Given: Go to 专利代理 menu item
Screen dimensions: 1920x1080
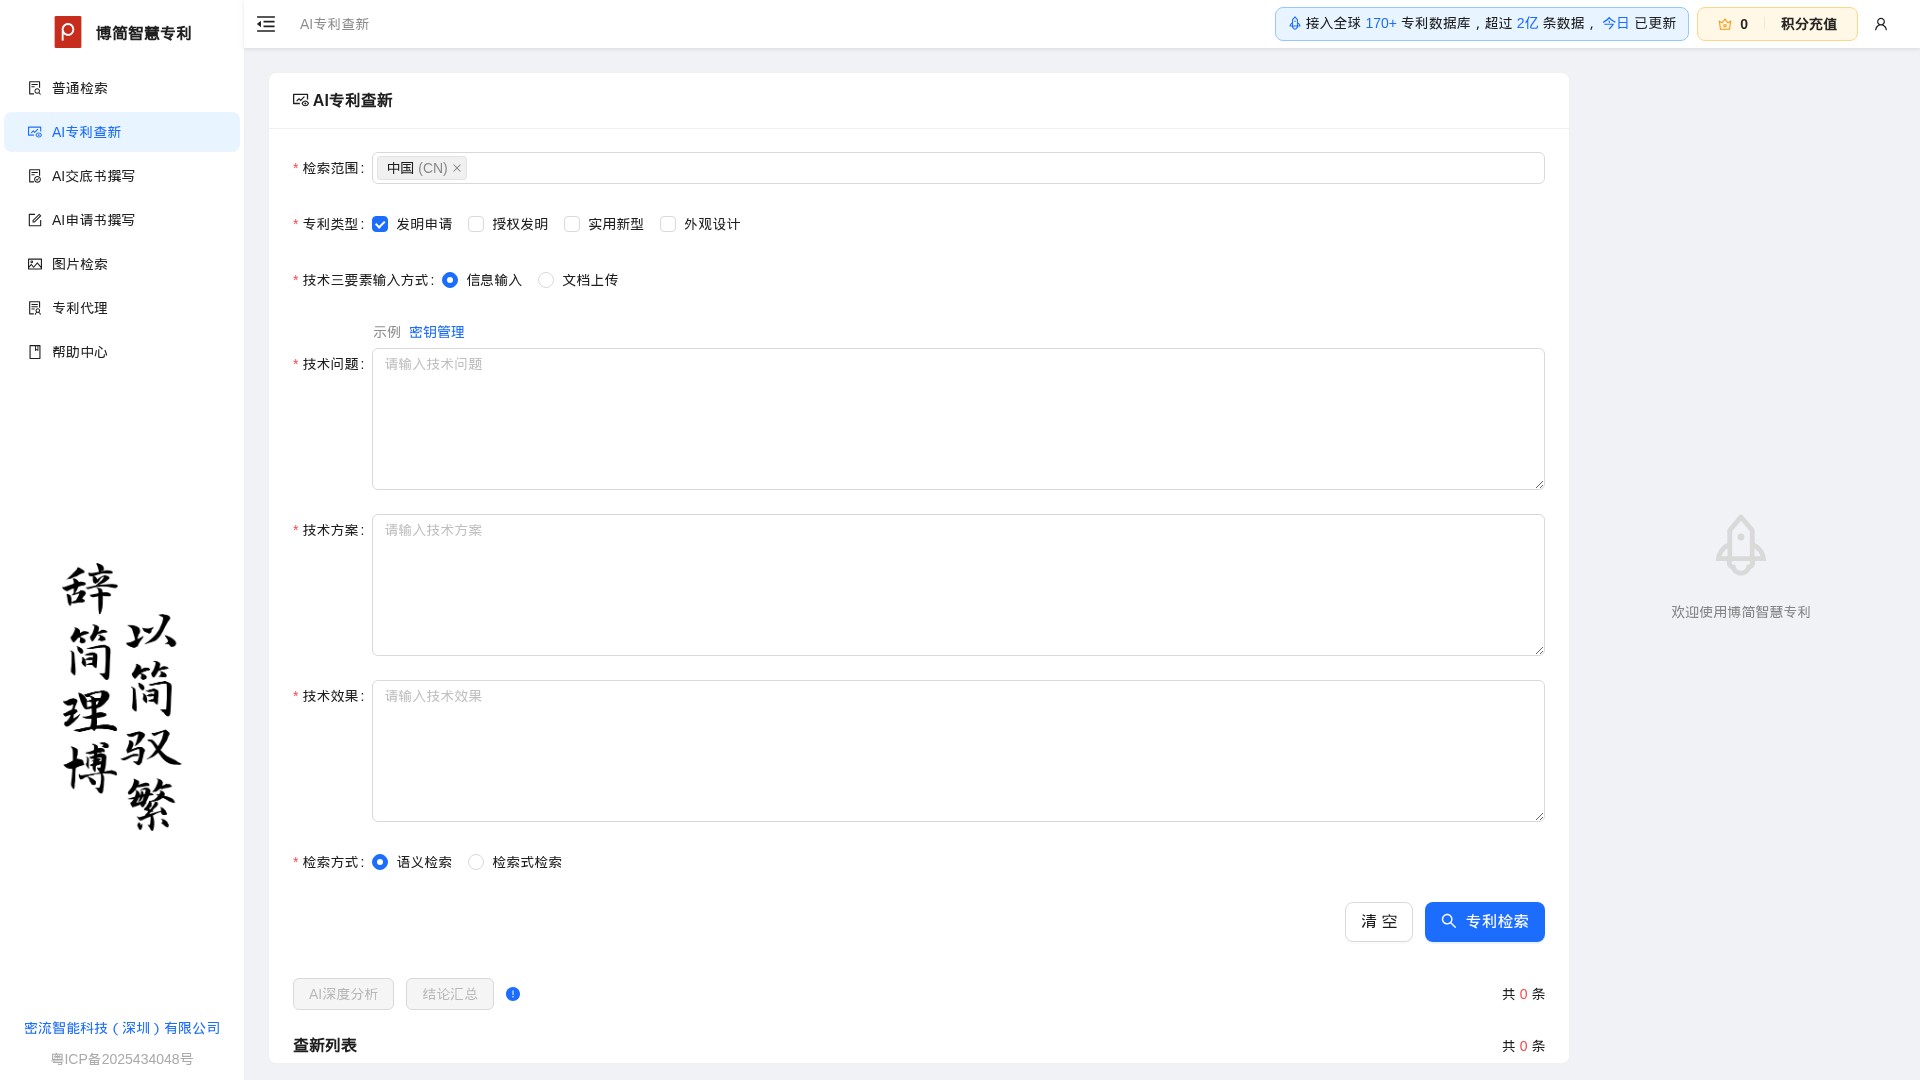Looking at the screenshot, I should tap(80, 308).
